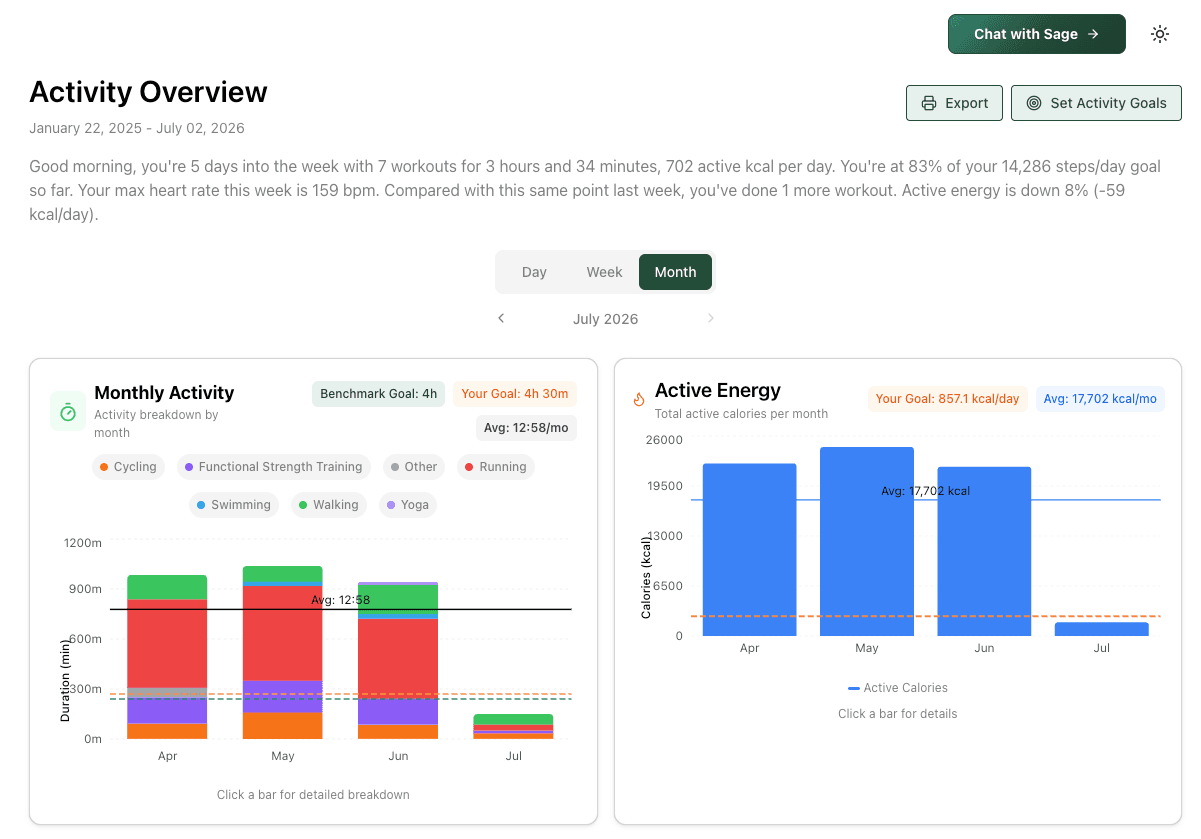Click the May bar in Active Energy
1201x839 pixels.
(867, 541)
